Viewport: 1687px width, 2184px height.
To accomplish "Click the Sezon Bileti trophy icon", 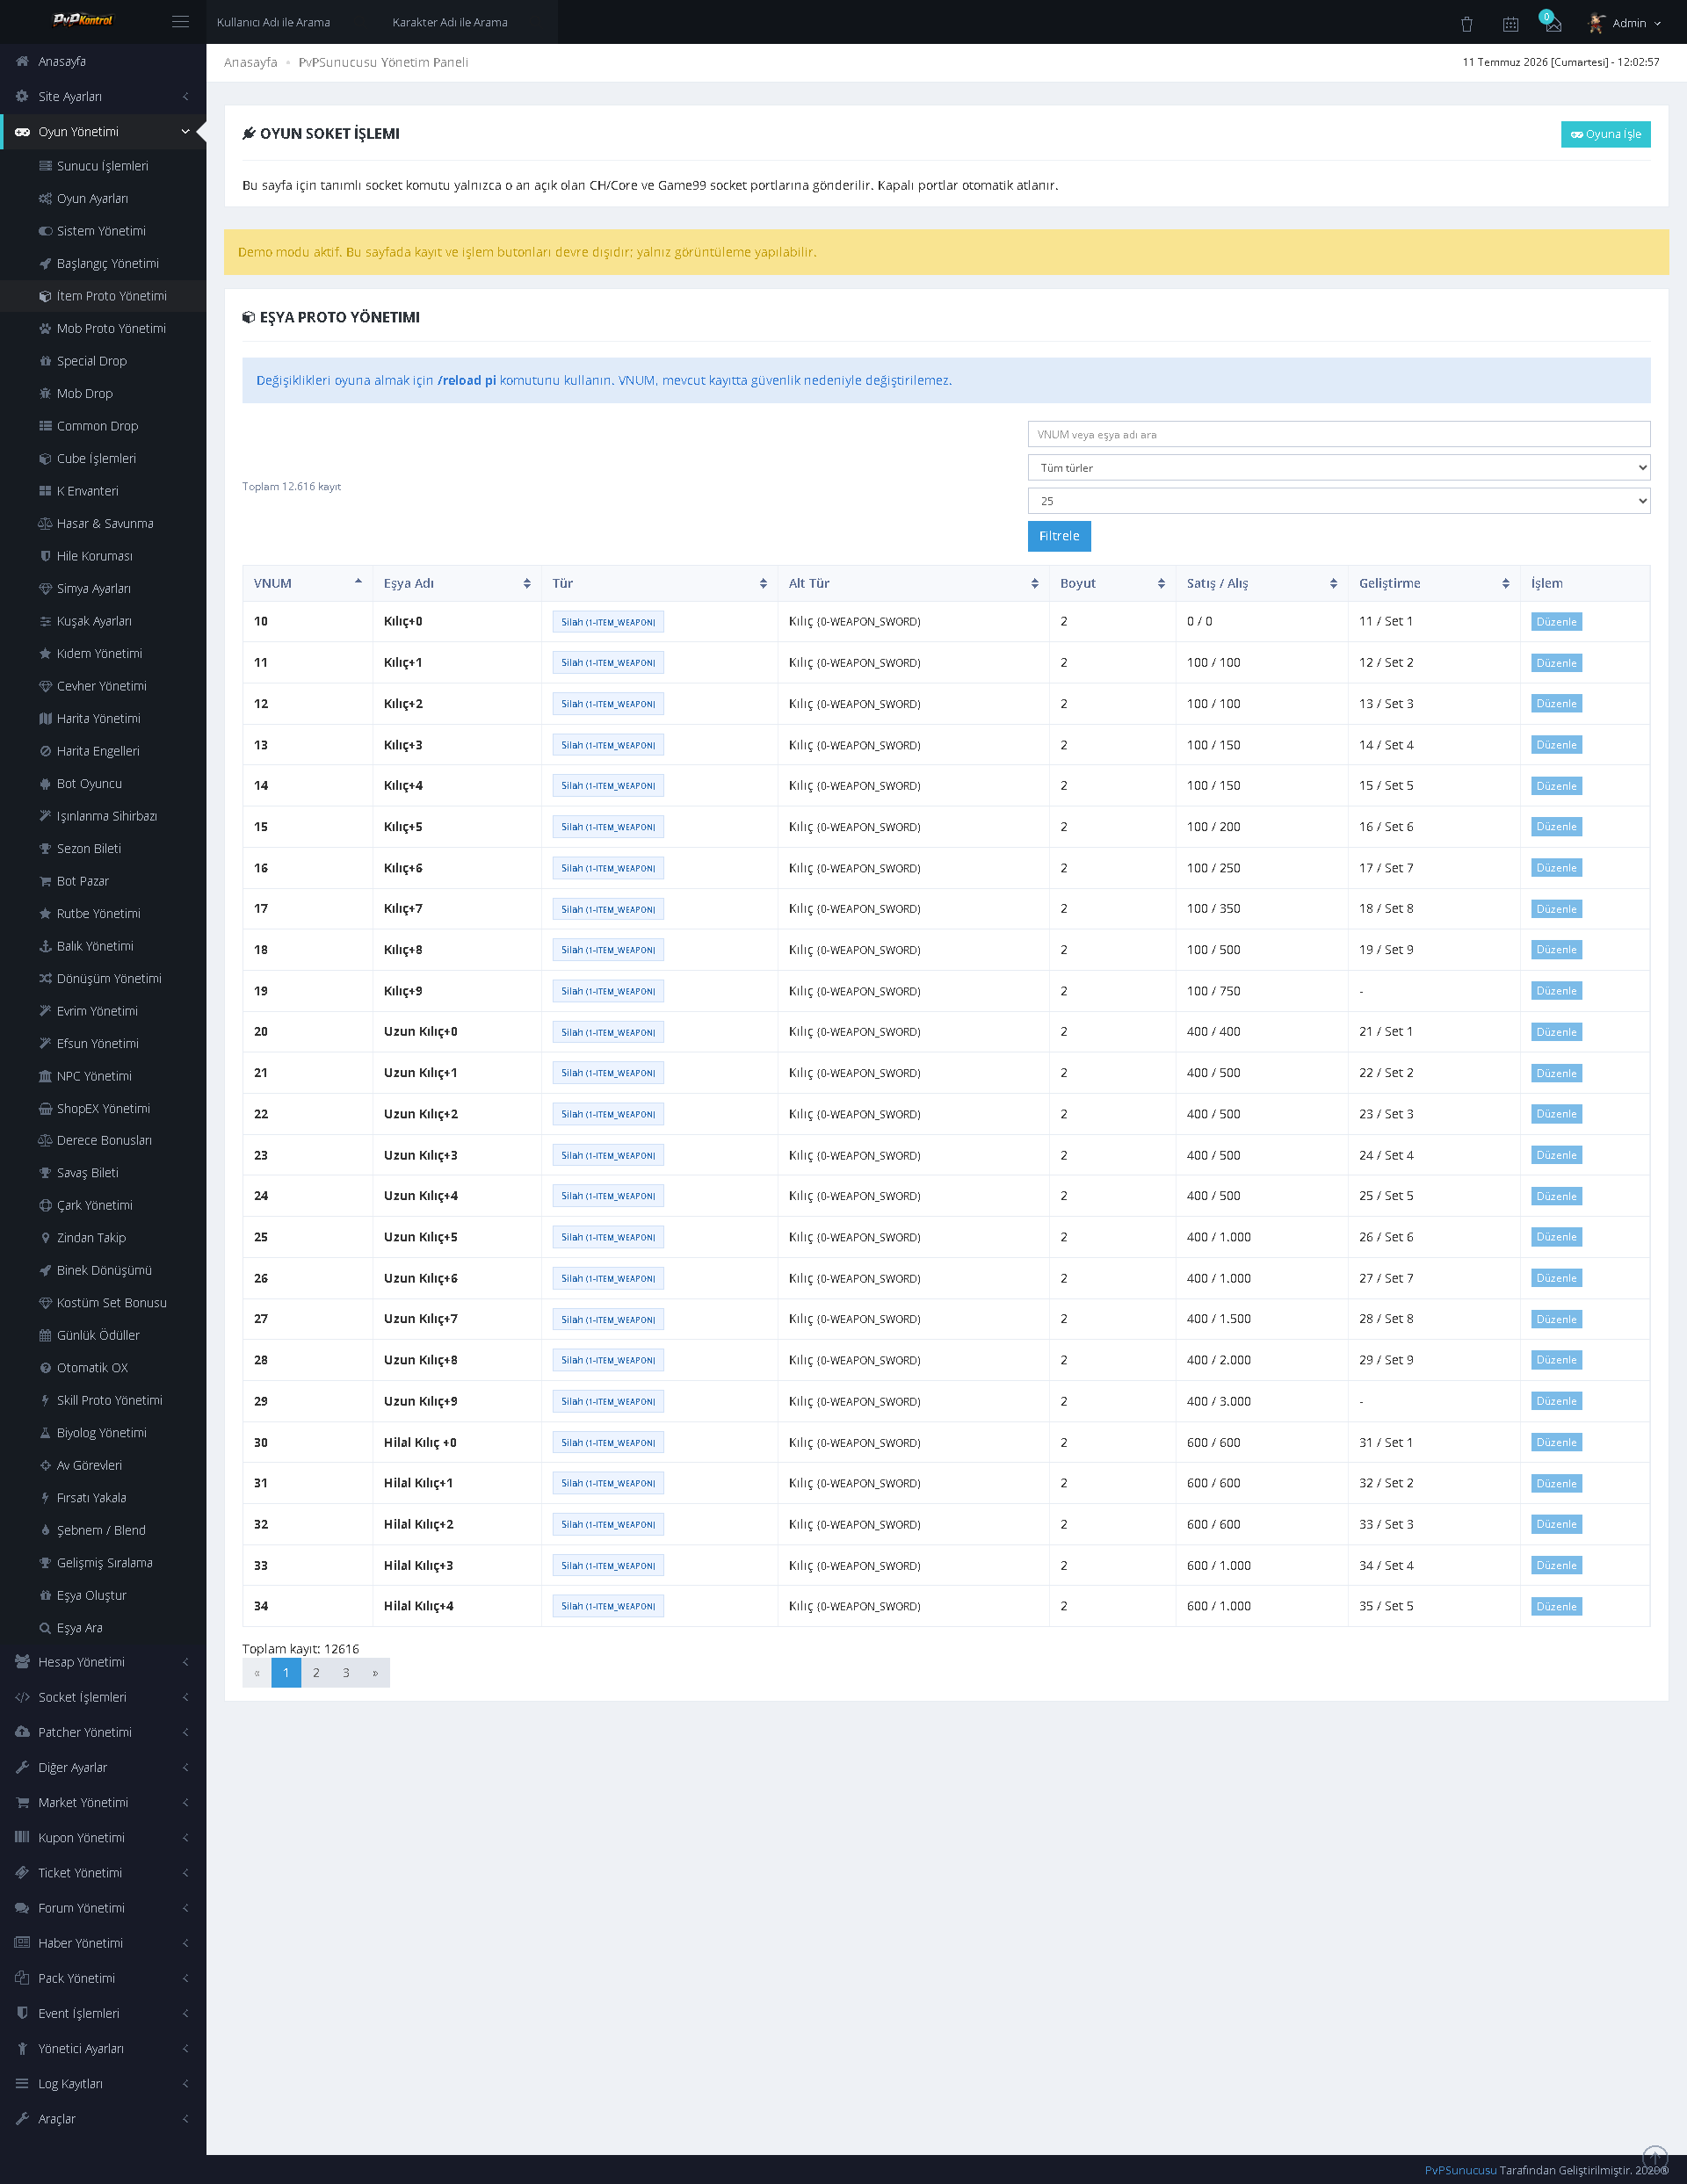I will (45, 848).
